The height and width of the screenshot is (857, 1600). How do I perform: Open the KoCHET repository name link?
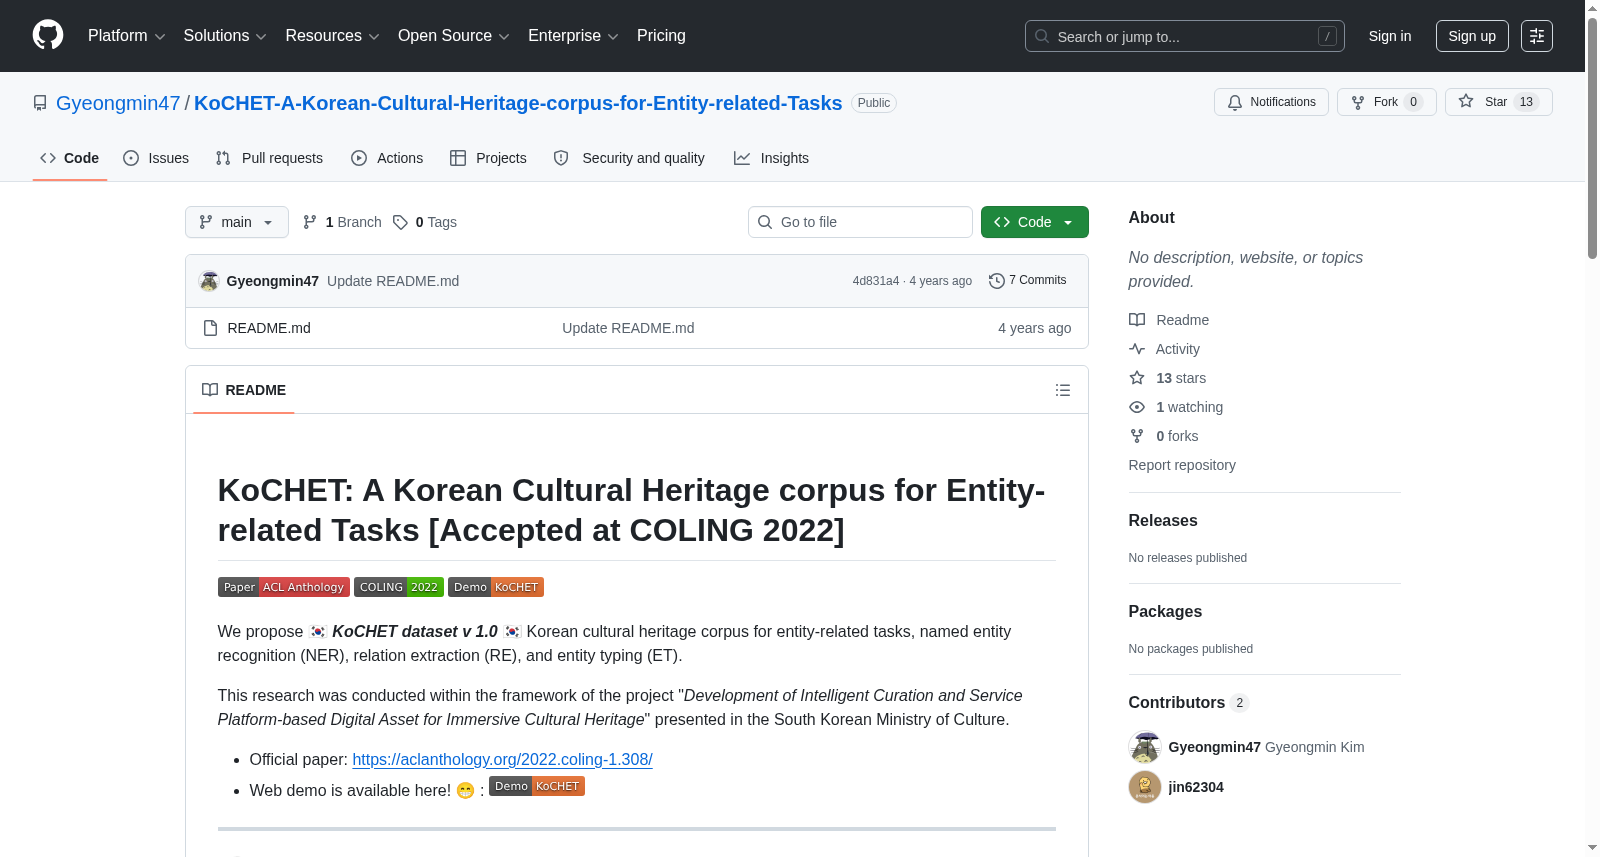518,103
